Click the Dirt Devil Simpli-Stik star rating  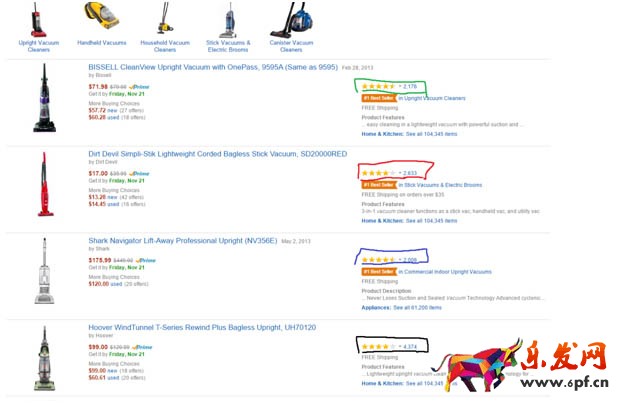pos(377,173)
